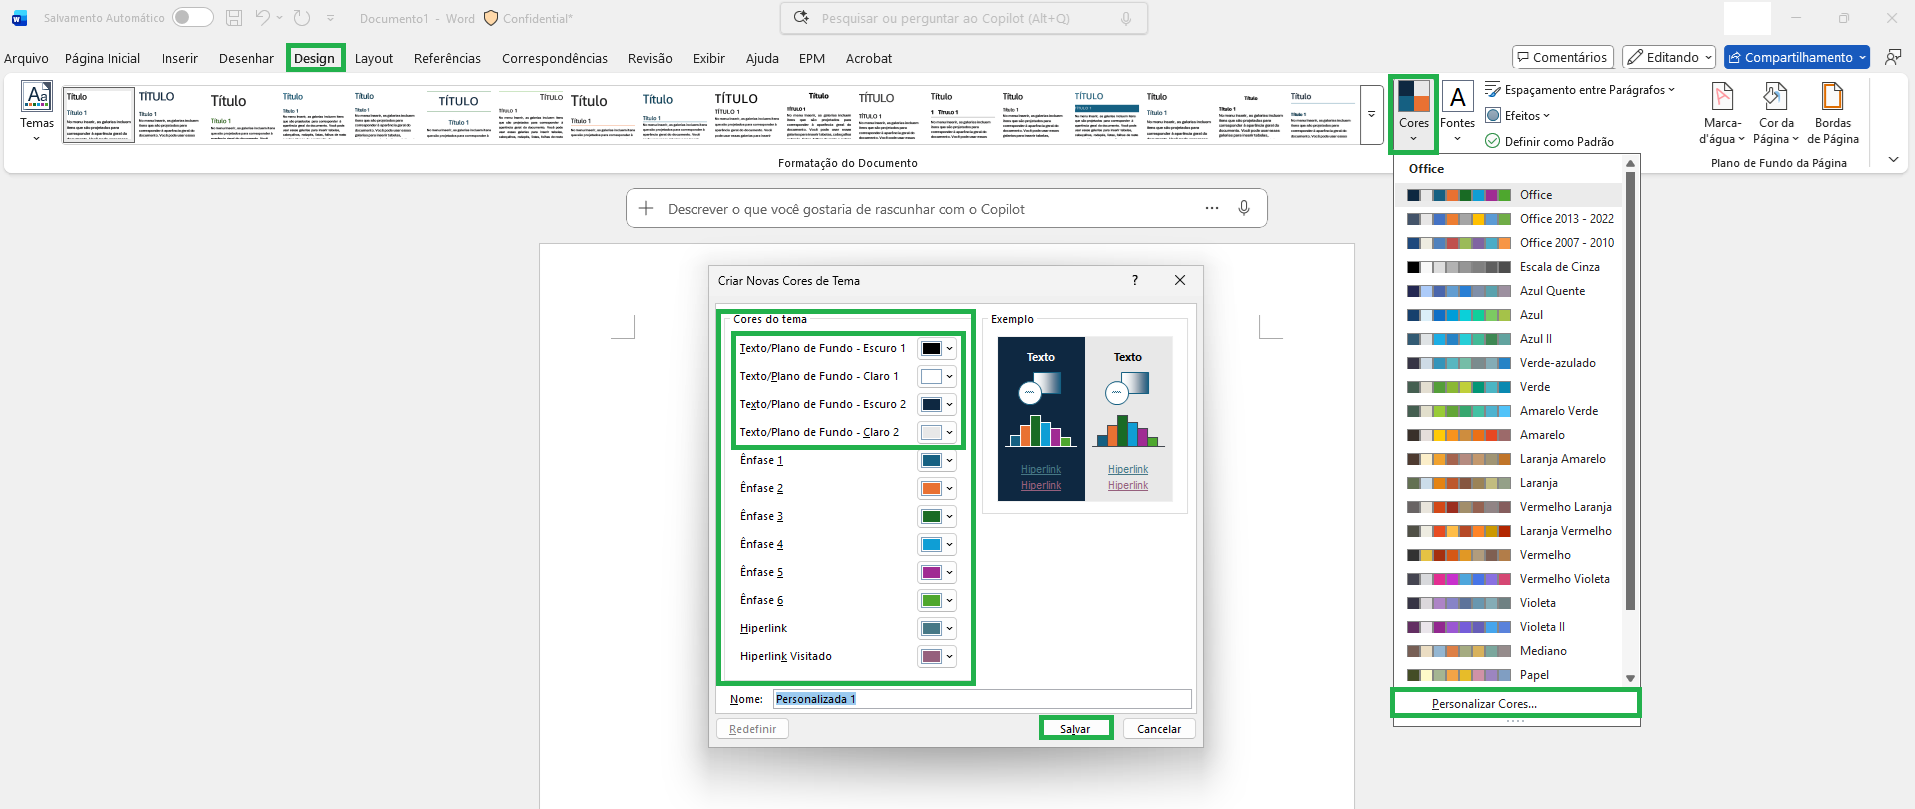Open the Temas themes gallery

click(x=37, y=111)
